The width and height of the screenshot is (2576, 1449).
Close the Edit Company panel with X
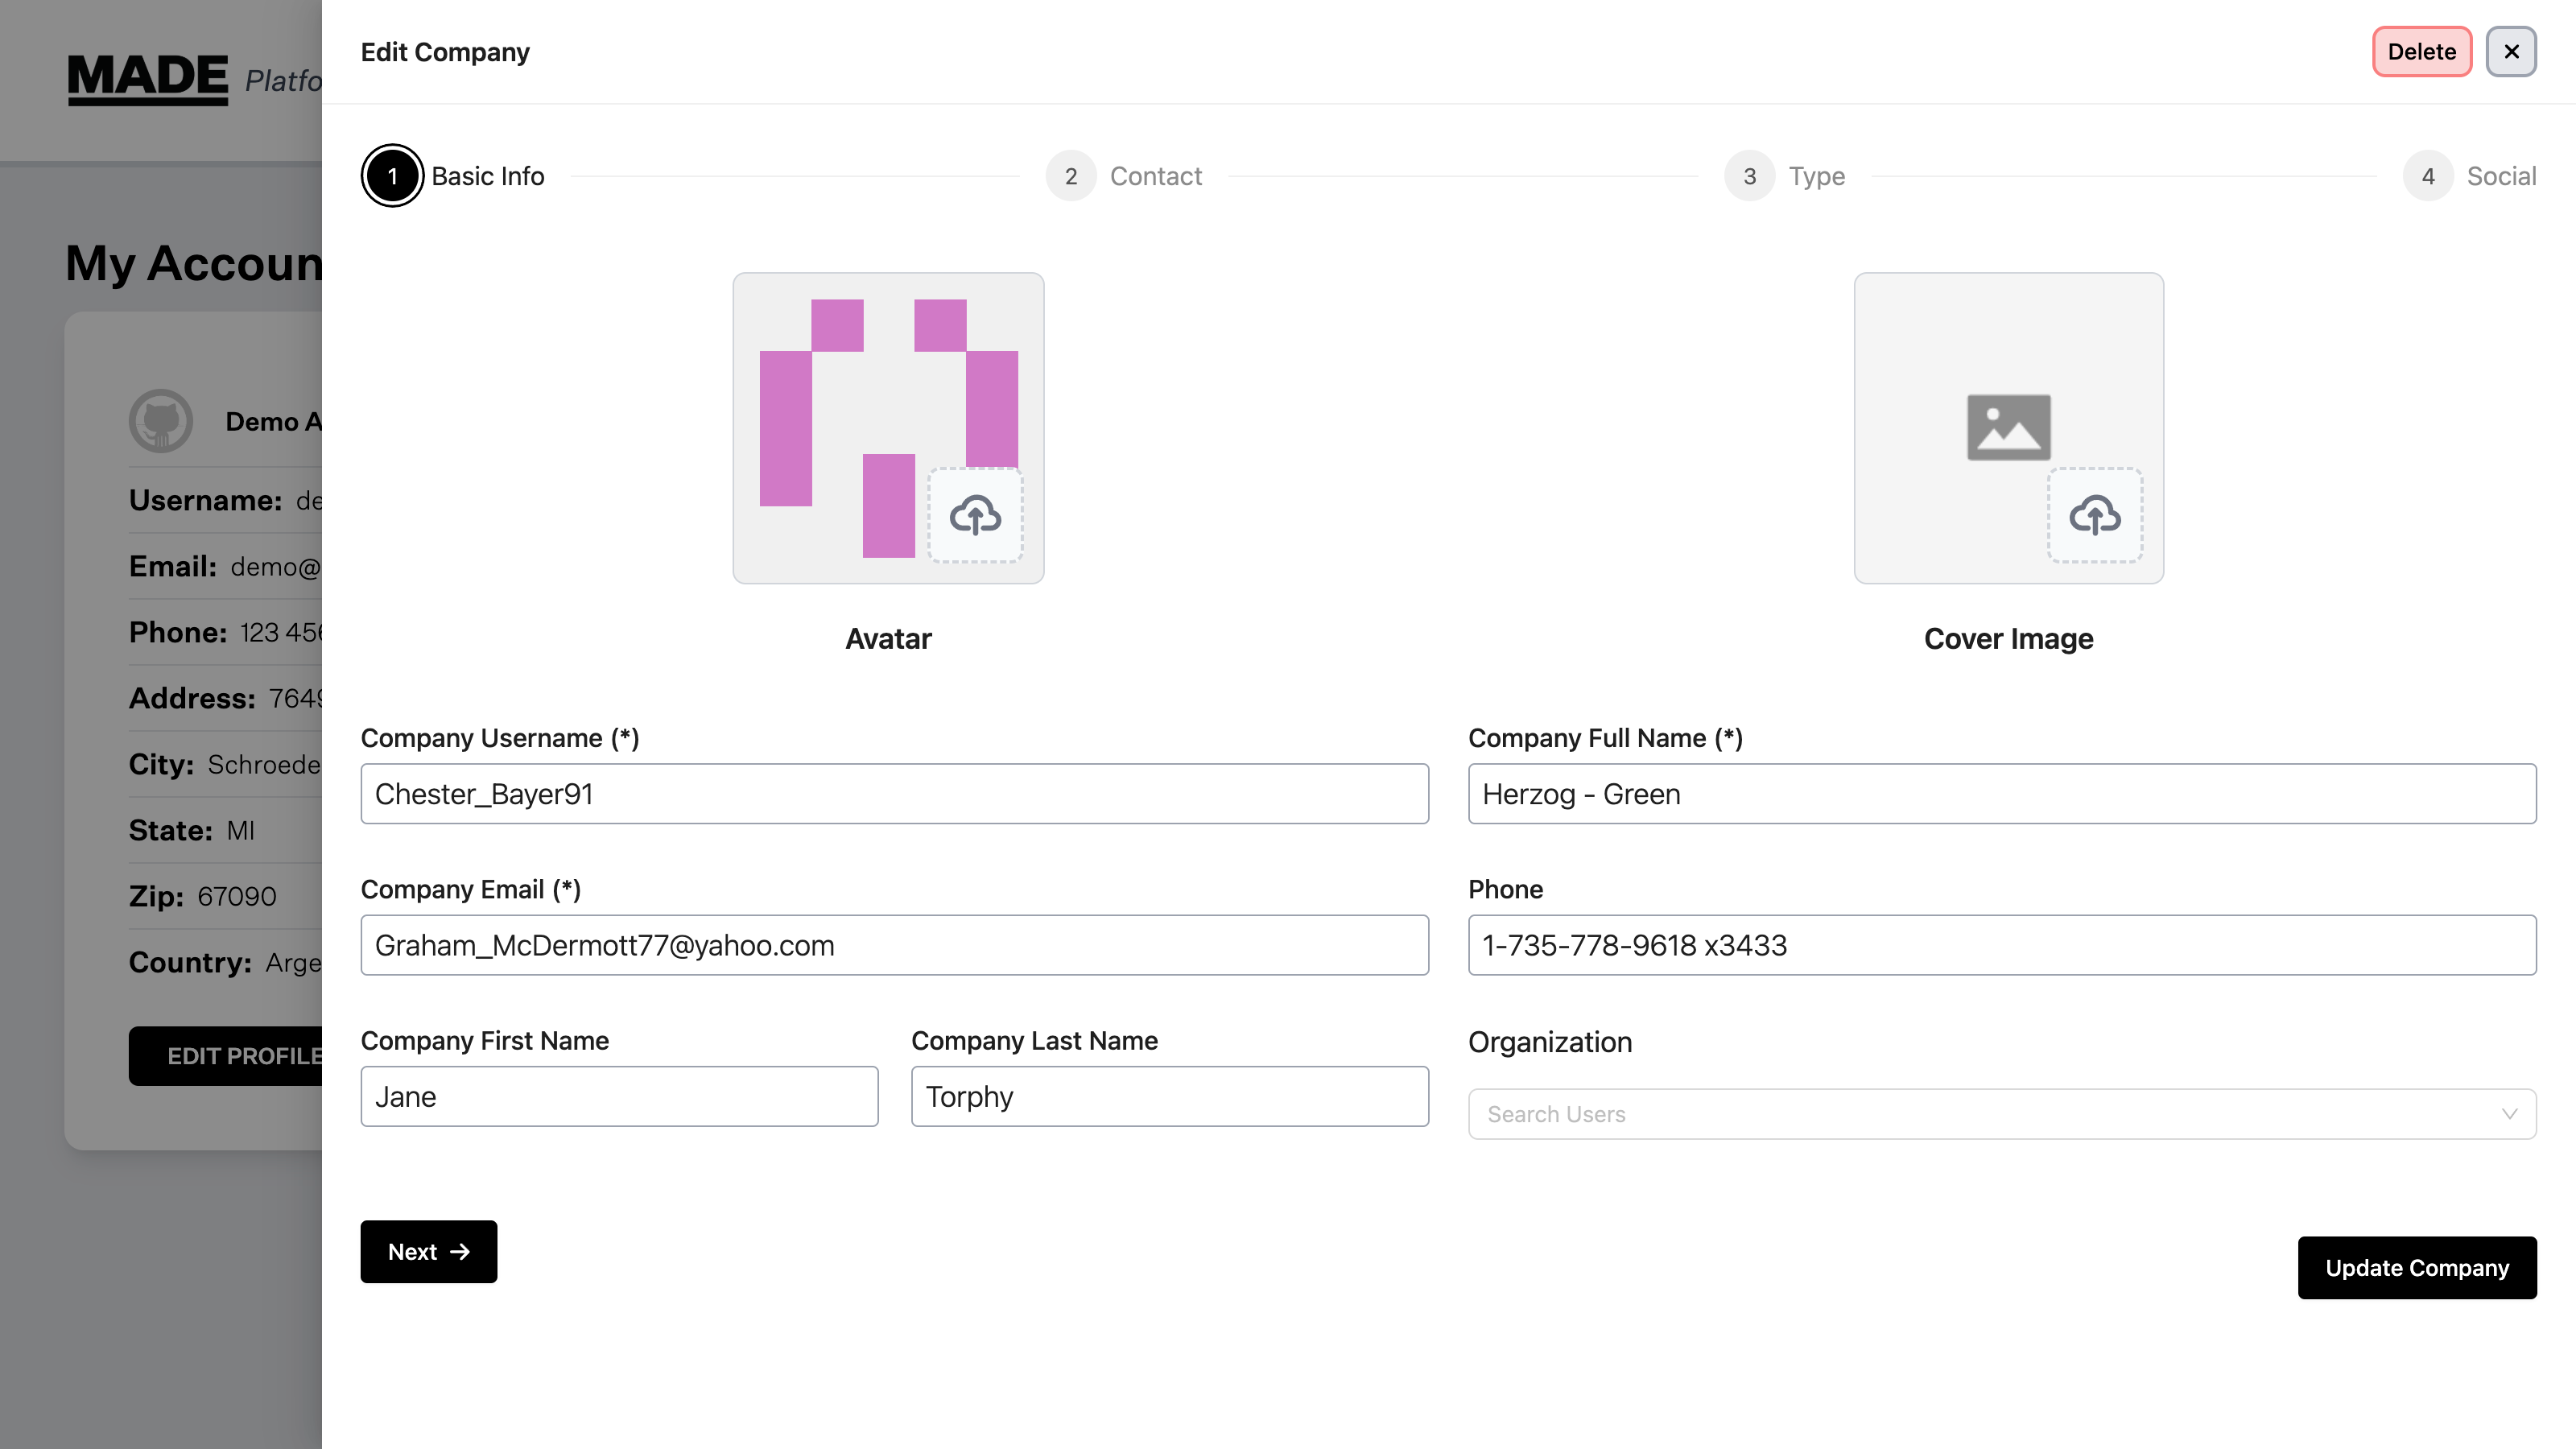coord(2510,52)
